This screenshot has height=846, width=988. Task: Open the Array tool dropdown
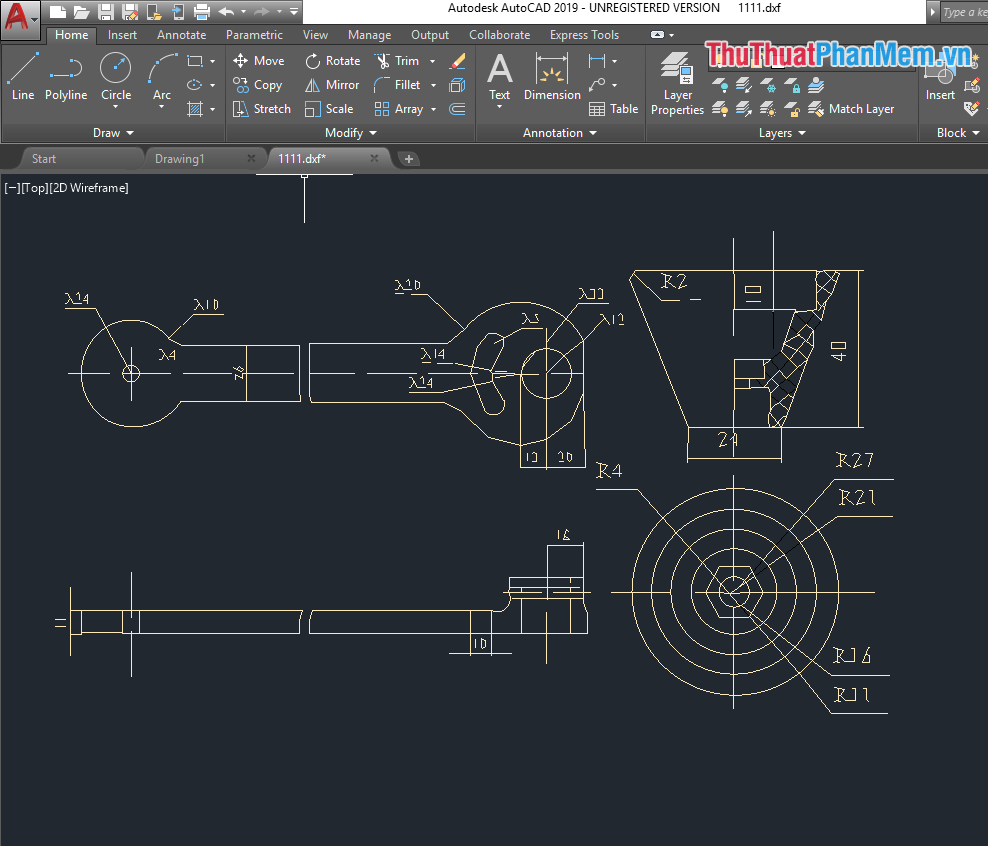(x=433, y=109)
